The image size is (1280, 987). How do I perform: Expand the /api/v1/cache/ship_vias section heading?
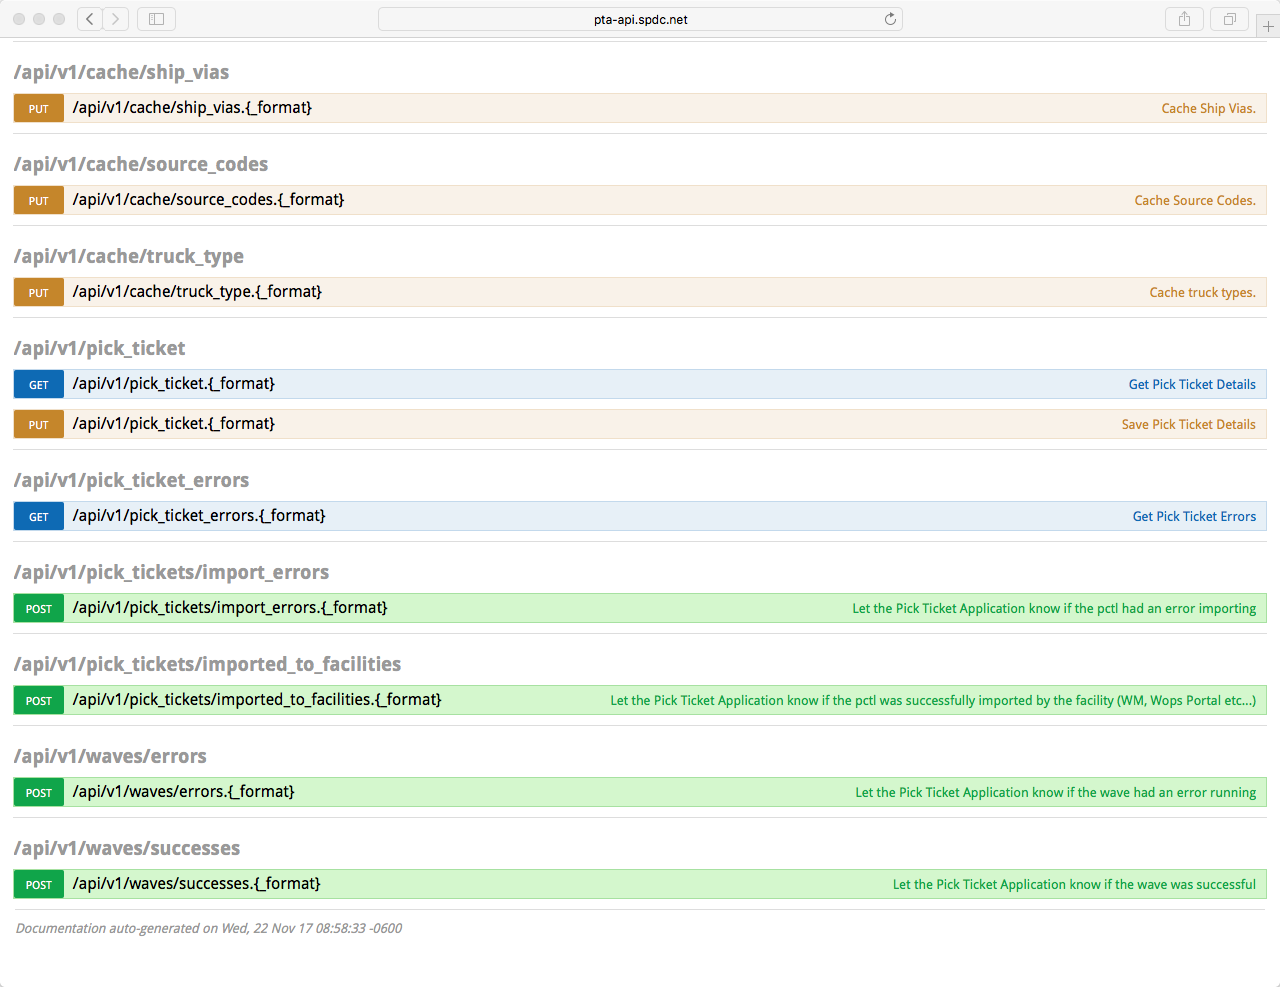[x=121, y=72]
